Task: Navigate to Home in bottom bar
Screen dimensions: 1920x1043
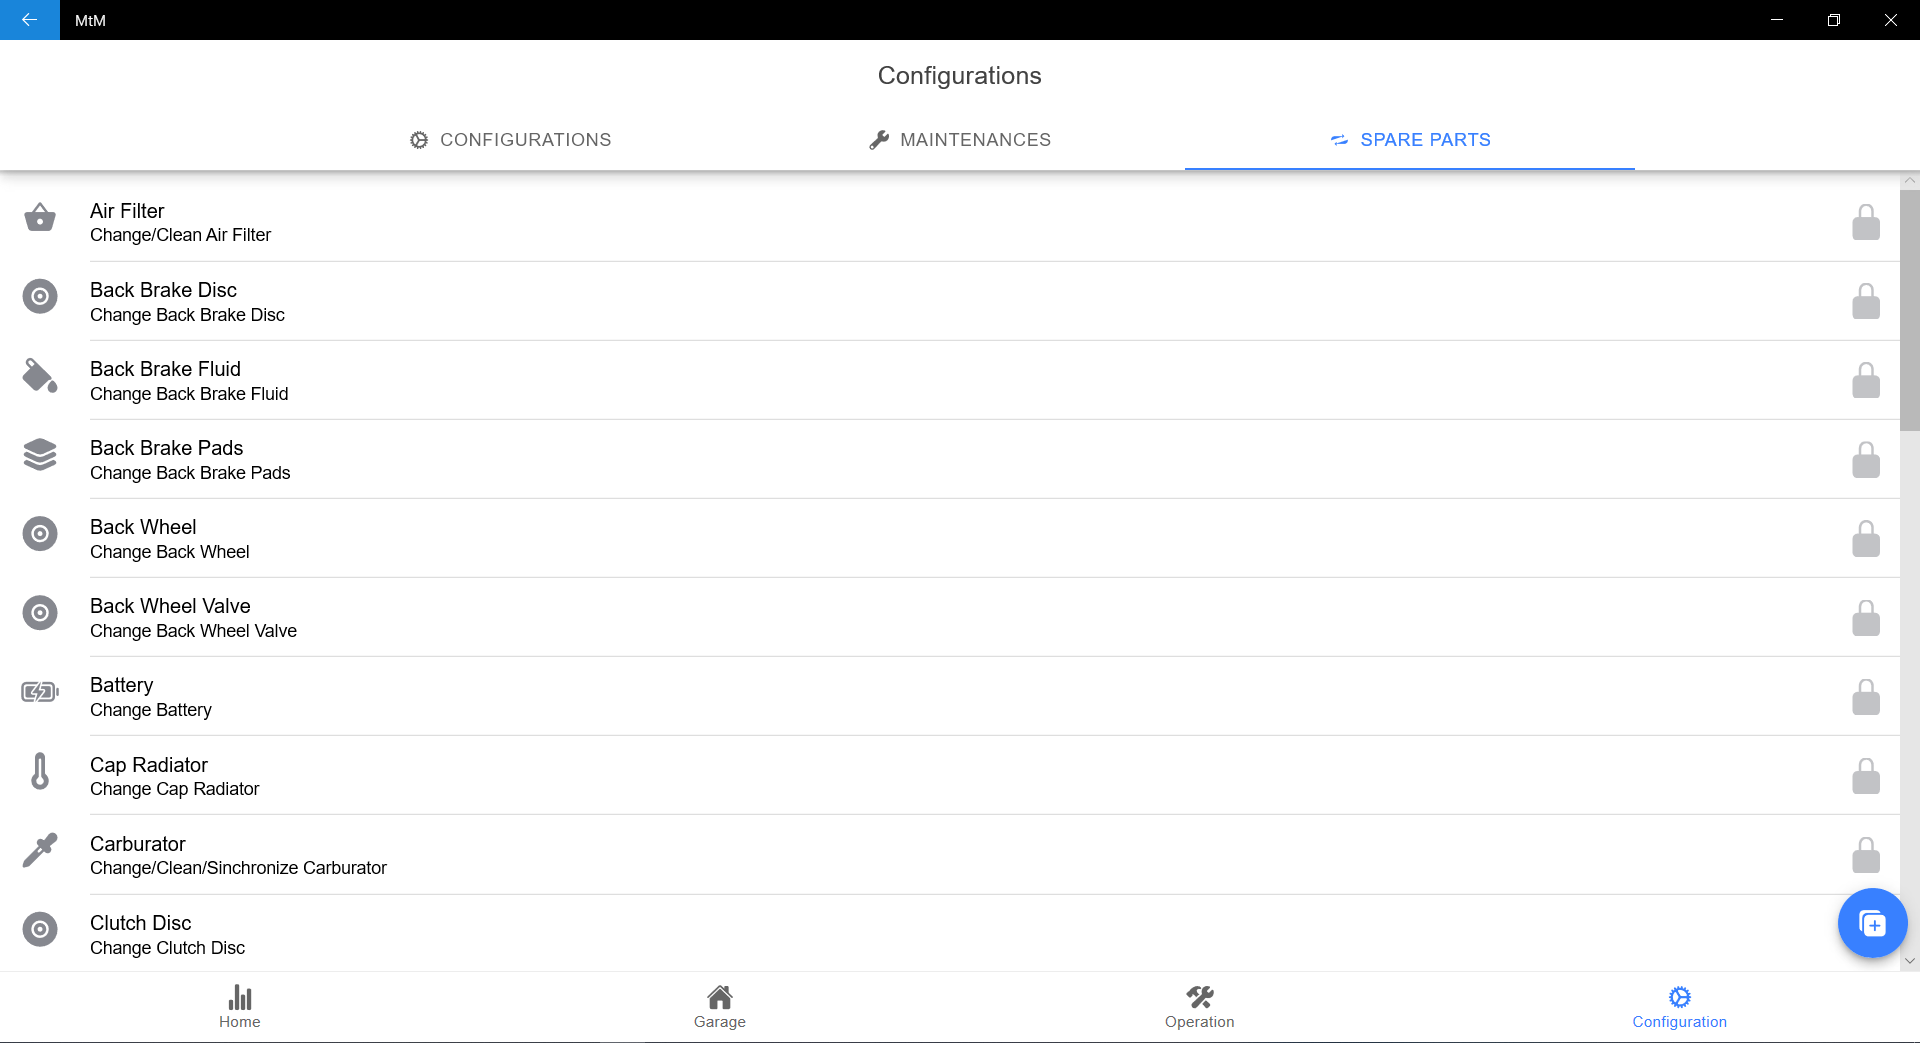Action: click(240, 1006)
